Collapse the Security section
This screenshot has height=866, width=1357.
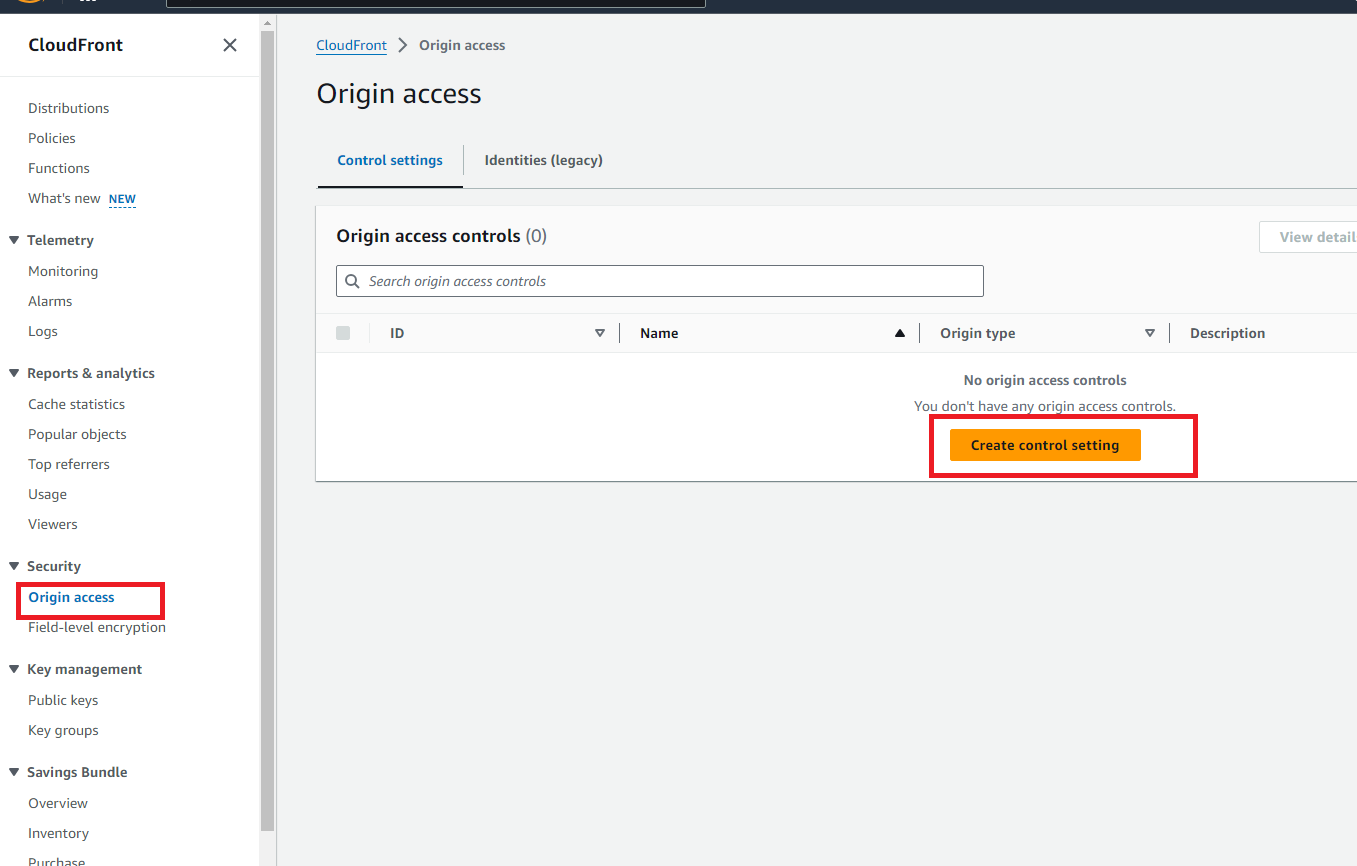tap(14, 566)
